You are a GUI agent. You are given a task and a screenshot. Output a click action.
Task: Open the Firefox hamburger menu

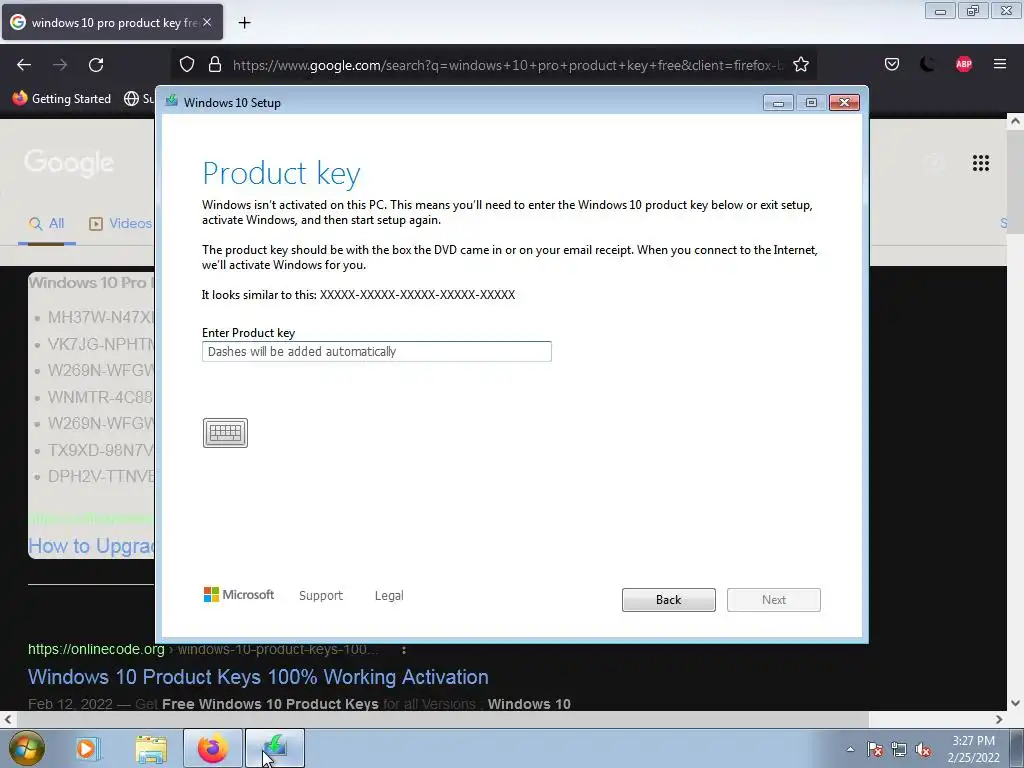(x=1000, y=64)
